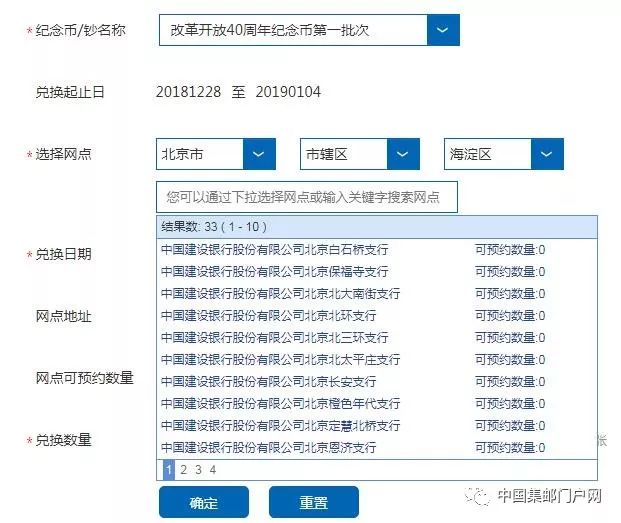
Task: Choose 北京橙色年代支行 from results
Action: (377, 403)
